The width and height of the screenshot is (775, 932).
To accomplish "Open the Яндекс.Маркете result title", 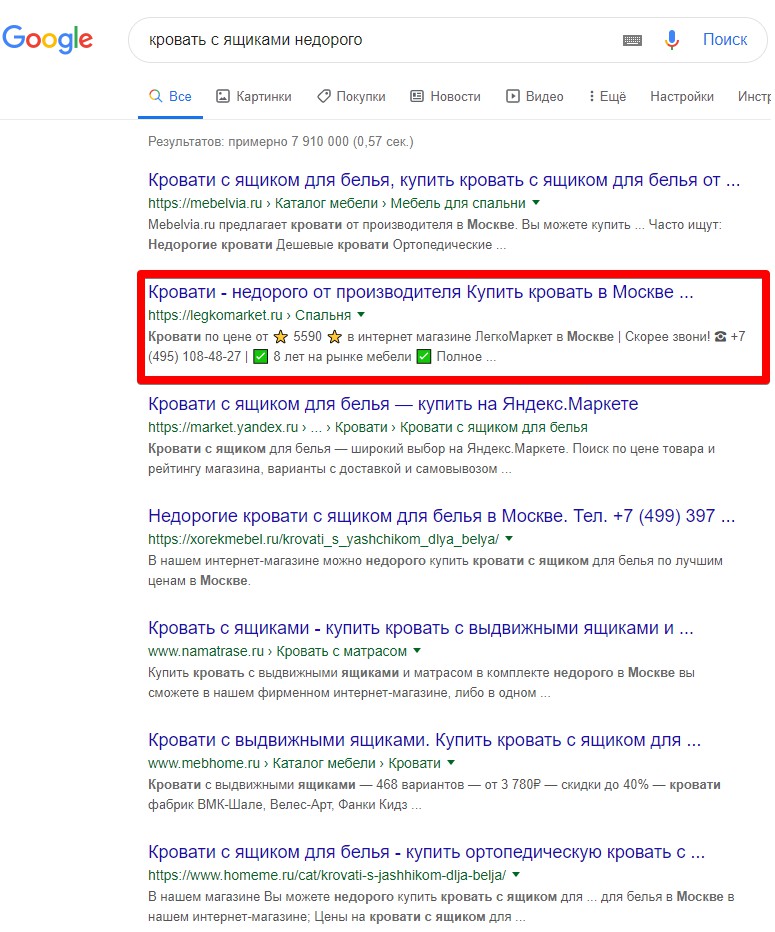I will (393, 404).
